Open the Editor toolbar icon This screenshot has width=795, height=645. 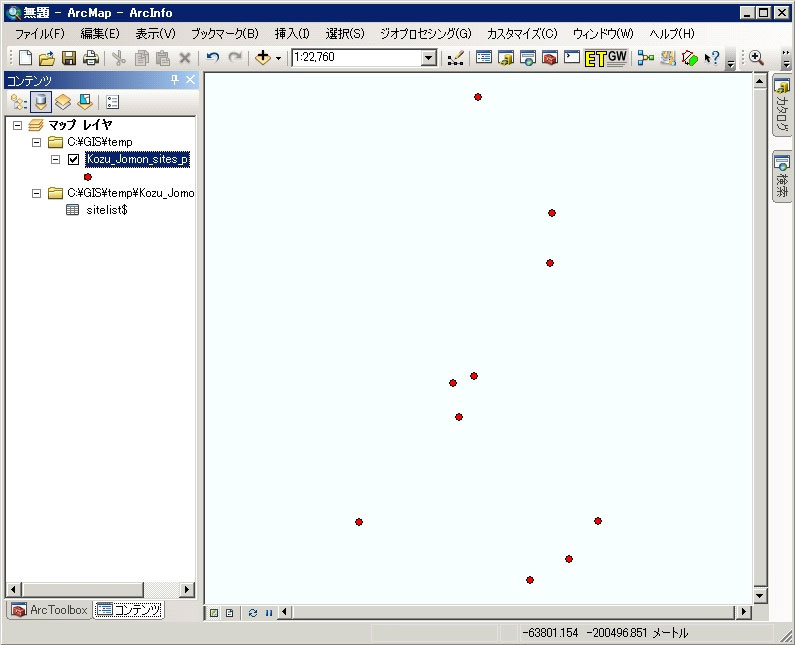(455, 58)
